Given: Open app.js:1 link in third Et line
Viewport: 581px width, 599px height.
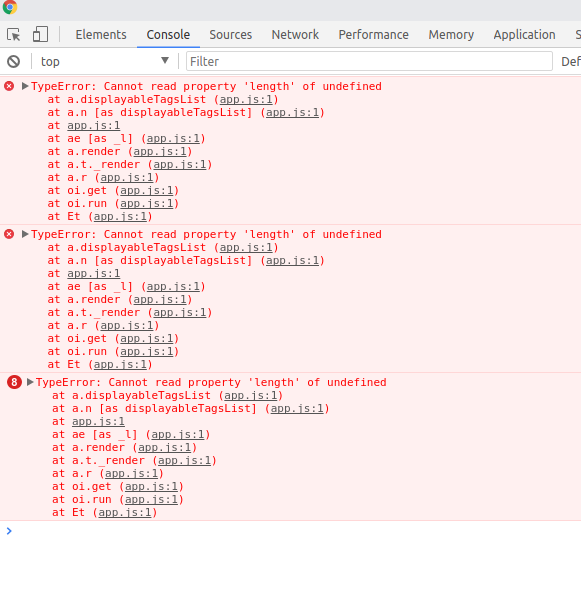Looking at the screenshot, I should [125, 512].
